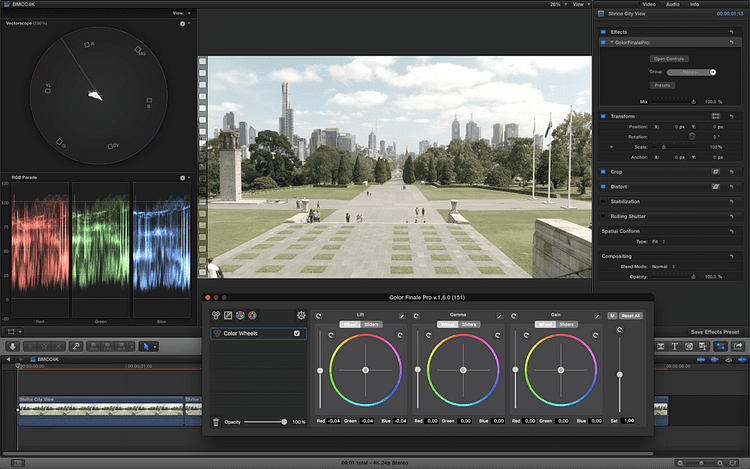Screen dimensions: 750x469
Task: Click RGB Parade settings gear icon
Action: click(183, 178)
